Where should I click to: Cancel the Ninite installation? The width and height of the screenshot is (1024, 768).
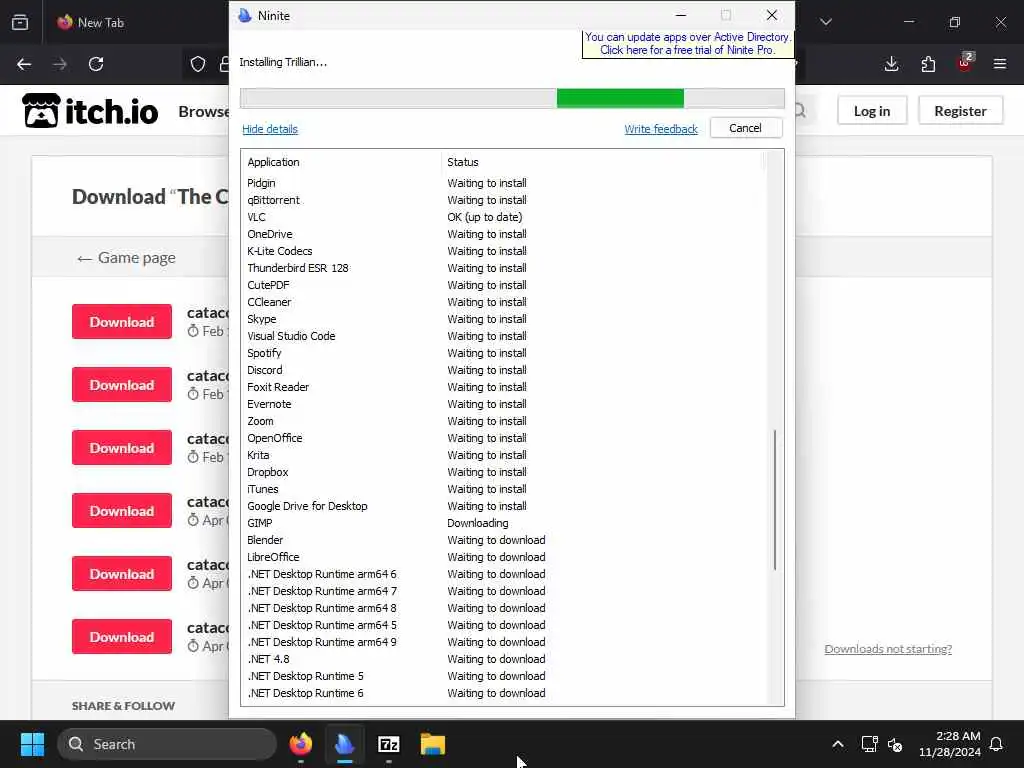click(x=745, y=128)
